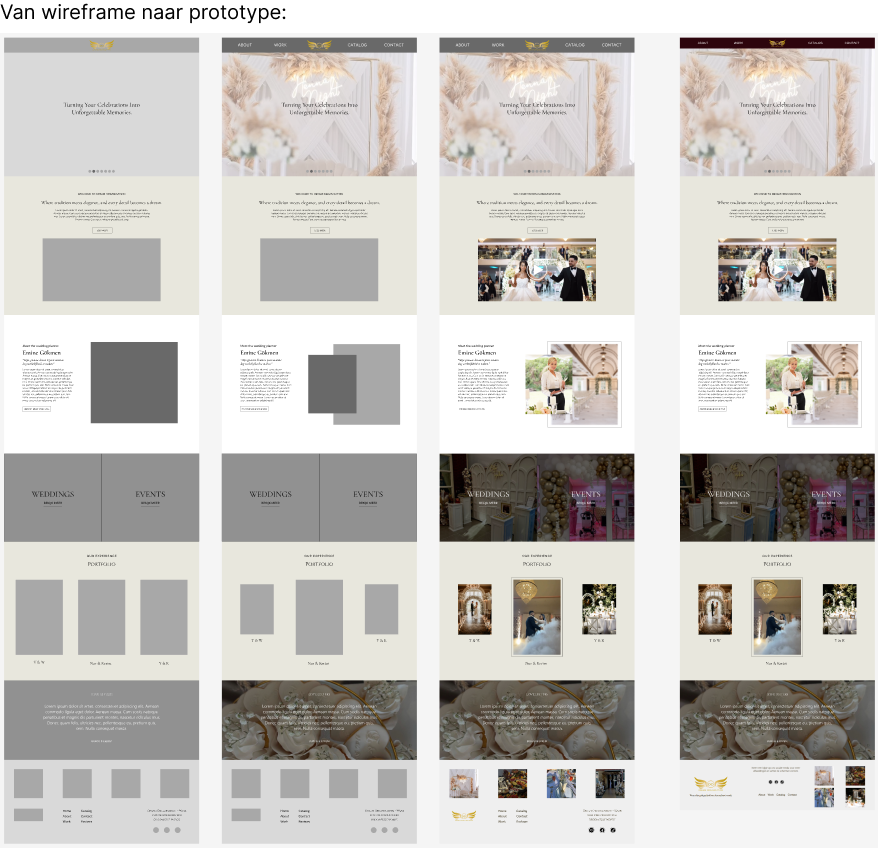Image resolution: width=878 pixels, height=848 pixels.
Task: Select CONTACT in the third mockup's header
Action: (x=612, y=45)
